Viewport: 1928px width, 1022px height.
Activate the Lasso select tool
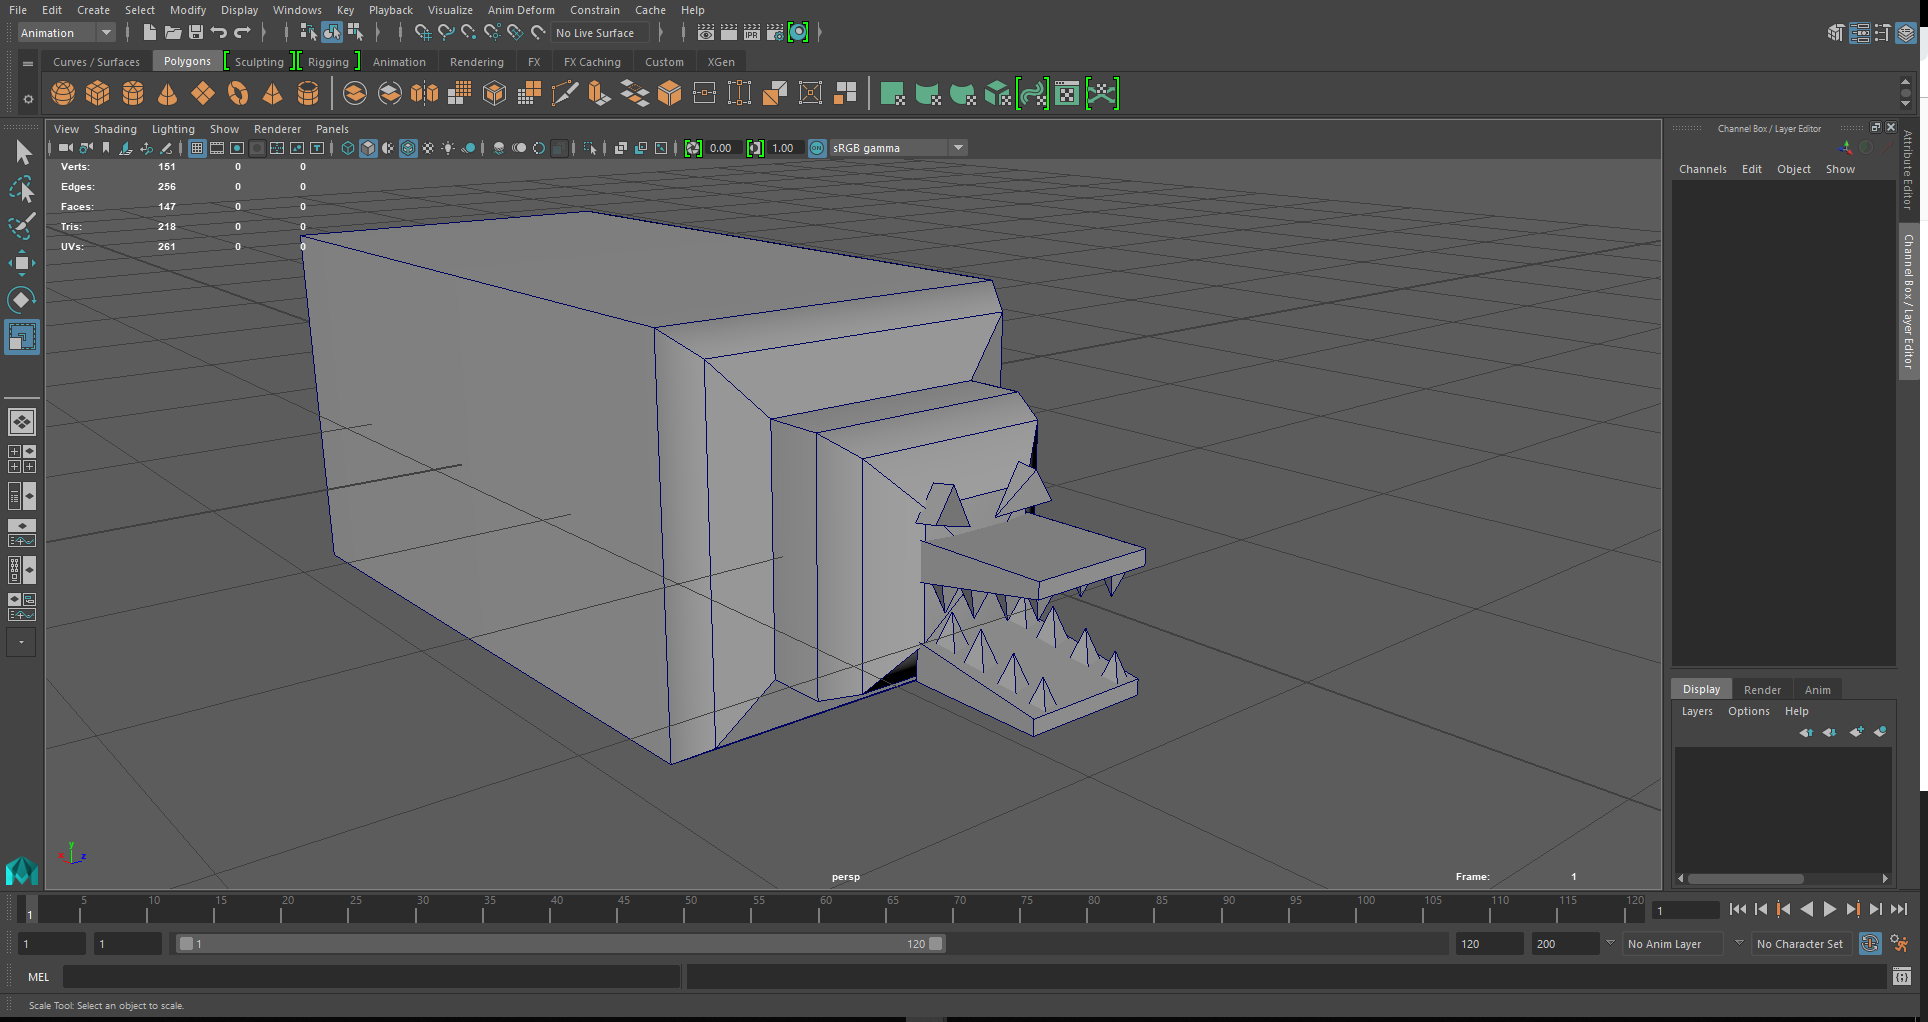click(x=21, y=189)
